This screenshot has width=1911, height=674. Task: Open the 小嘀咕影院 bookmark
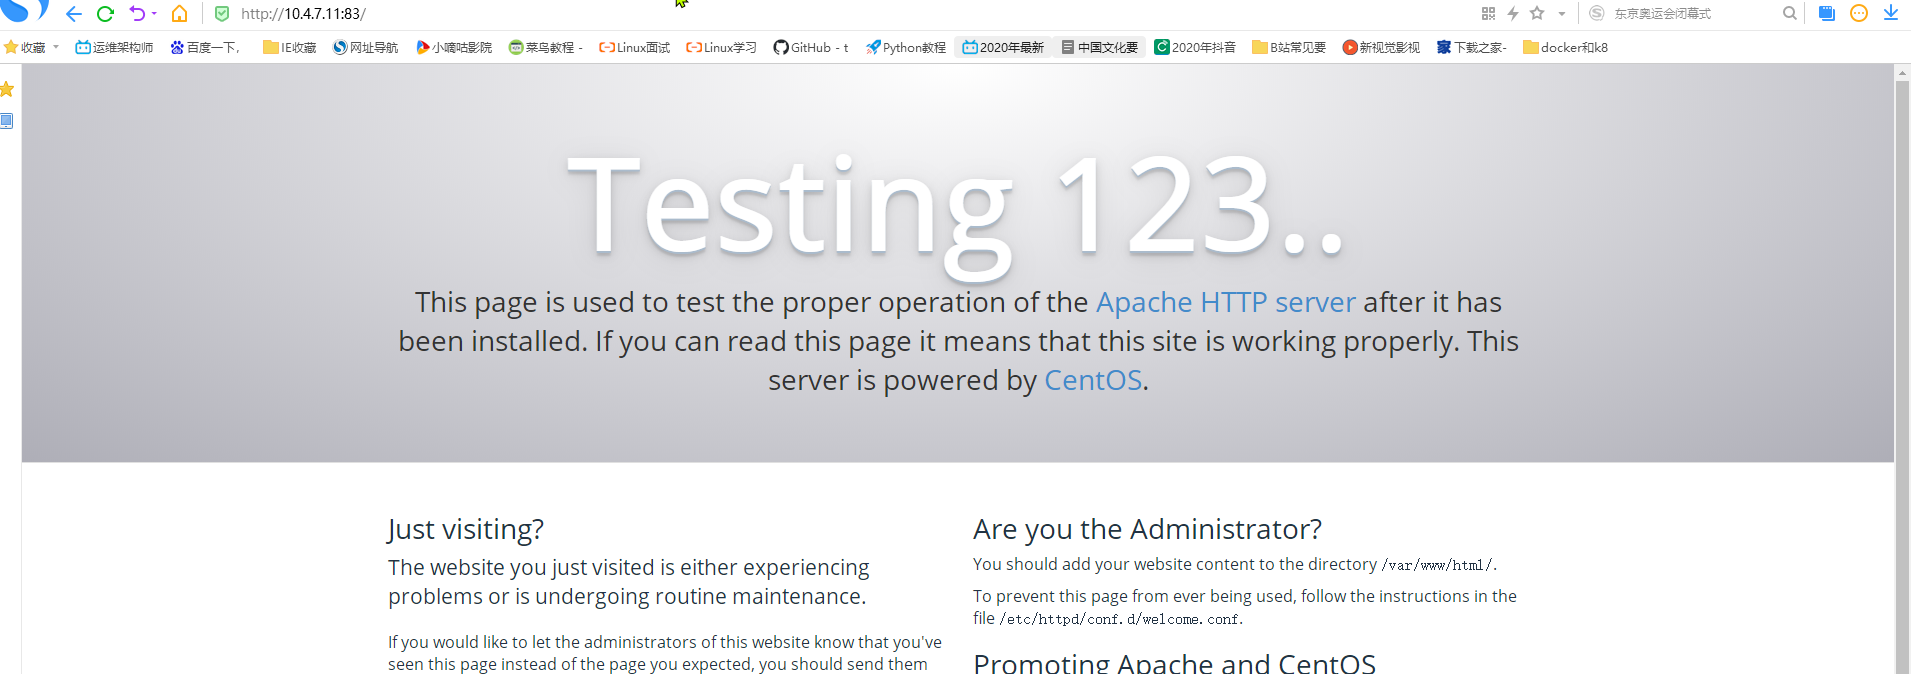[x=454, y=48]
